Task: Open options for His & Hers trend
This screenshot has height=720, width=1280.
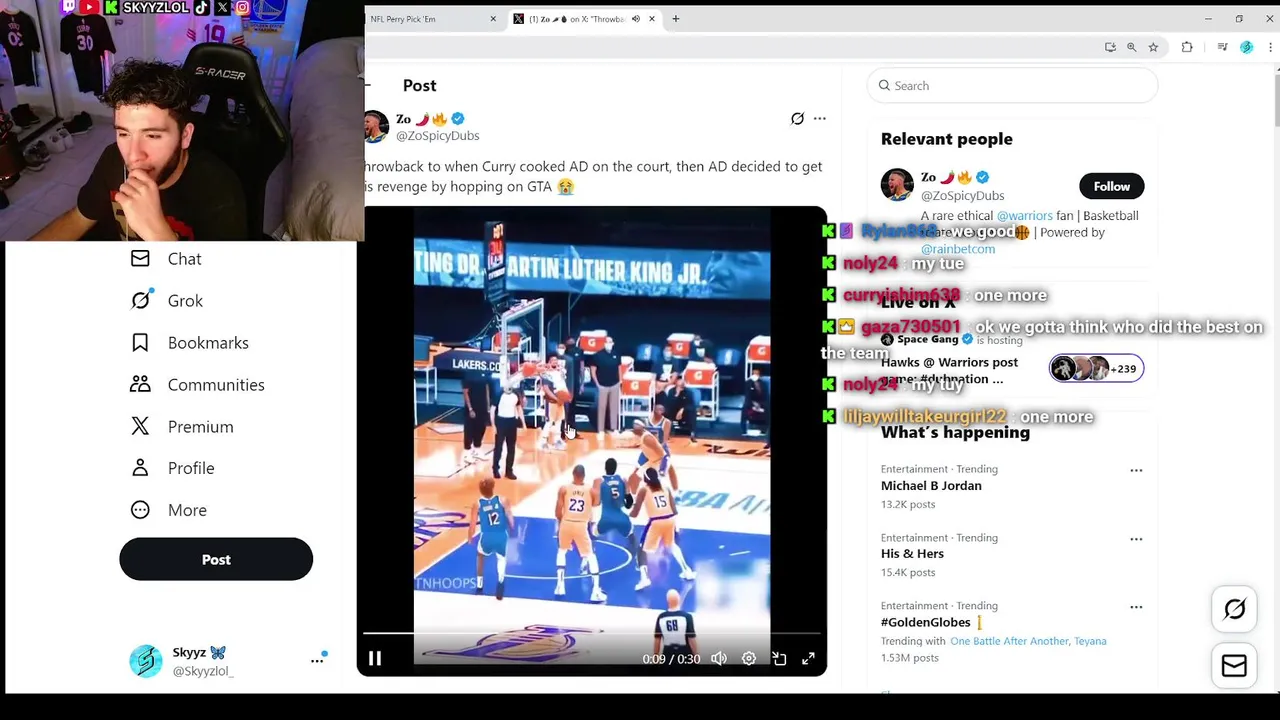Action: (1136, 539)
